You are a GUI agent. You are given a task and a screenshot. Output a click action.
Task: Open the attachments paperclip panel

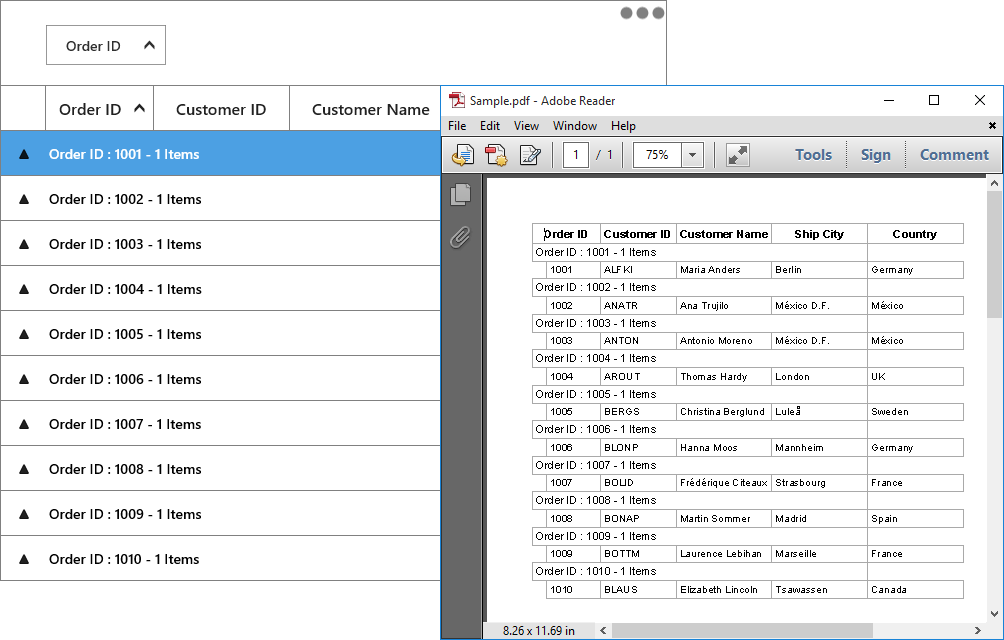pyautogui.click(x=460, y=237)
